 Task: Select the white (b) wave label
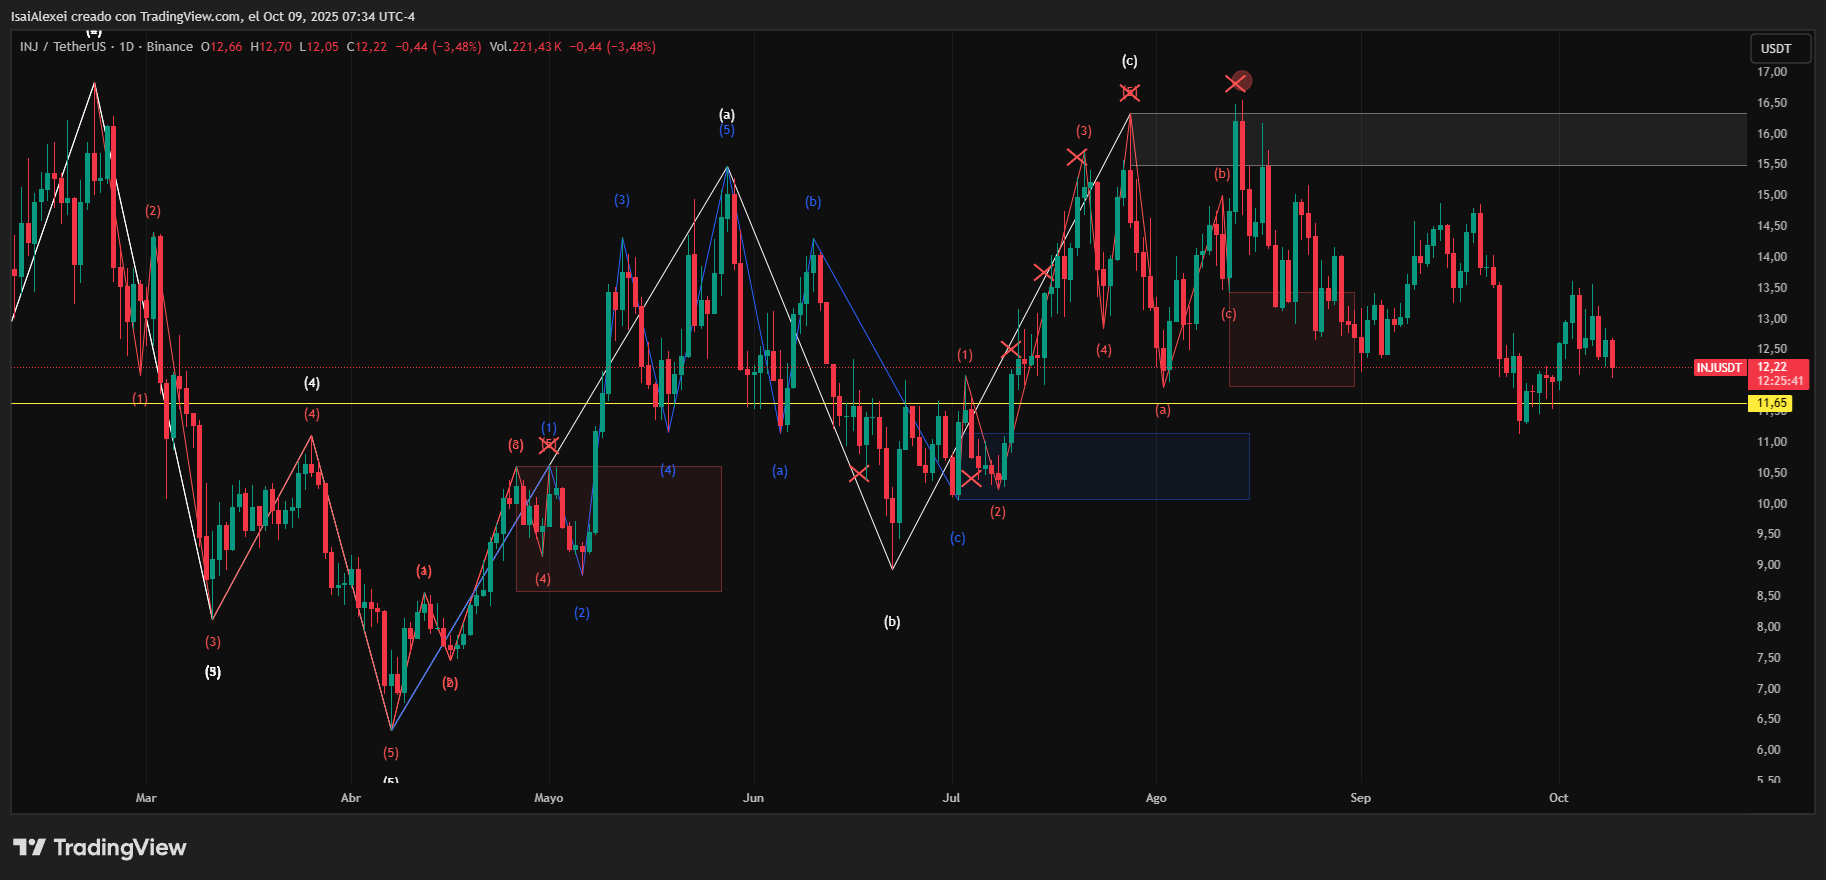[892, 622]
